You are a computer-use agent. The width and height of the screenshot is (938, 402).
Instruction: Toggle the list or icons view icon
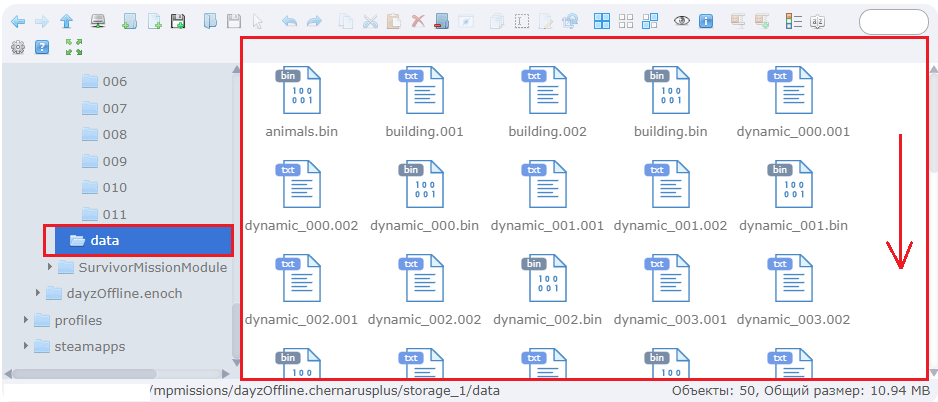click(794, 22)
